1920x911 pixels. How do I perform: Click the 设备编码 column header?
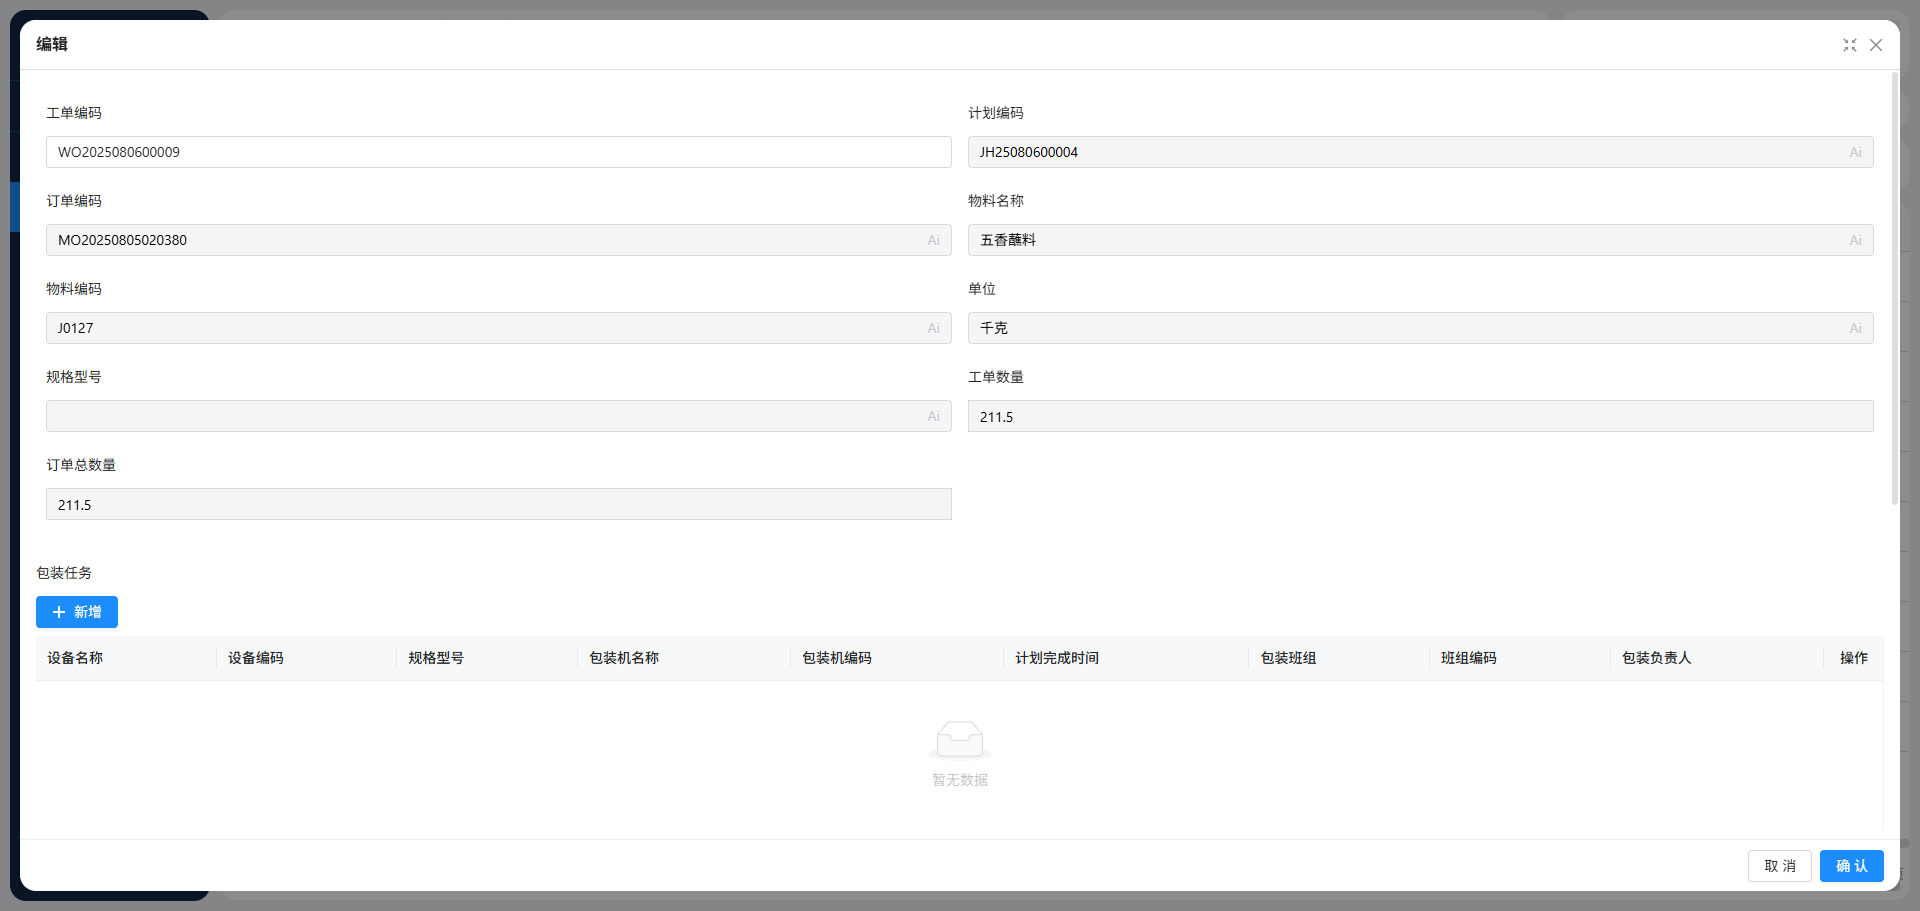point(307,658)
